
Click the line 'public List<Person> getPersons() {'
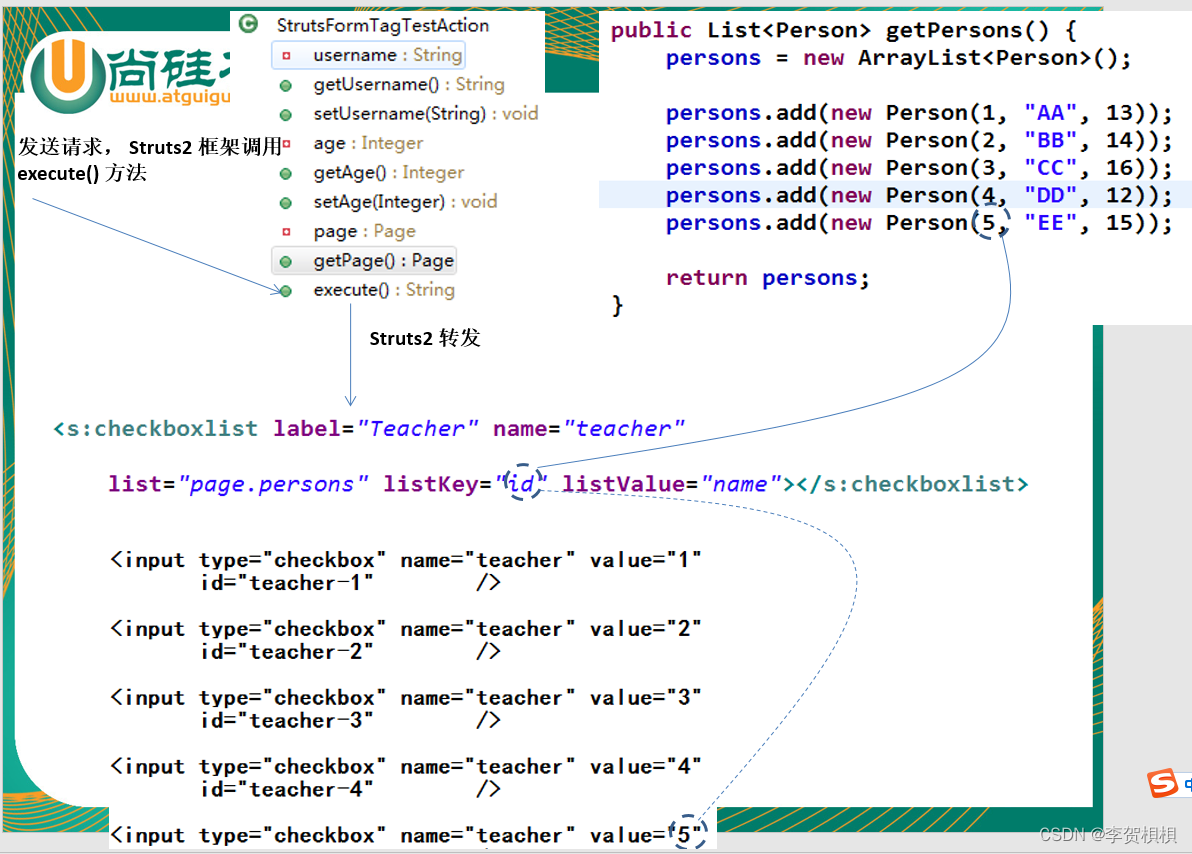[x=844, y=30]
